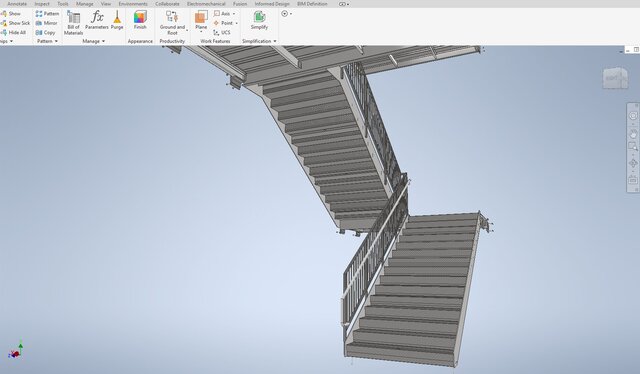Restore the document window in viewport

636,50
